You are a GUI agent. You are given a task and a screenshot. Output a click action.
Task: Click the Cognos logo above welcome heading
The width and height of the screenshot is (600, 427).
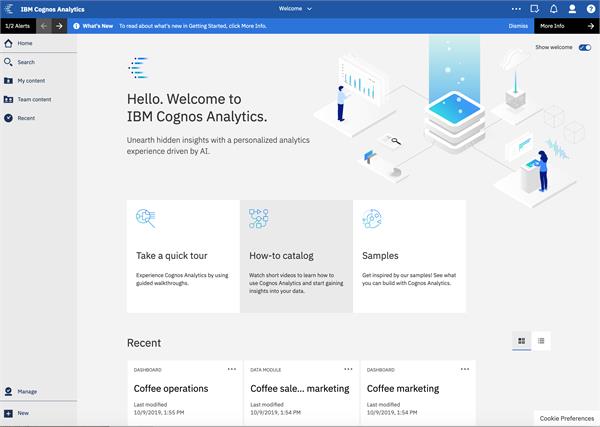[x=138, y=68]
